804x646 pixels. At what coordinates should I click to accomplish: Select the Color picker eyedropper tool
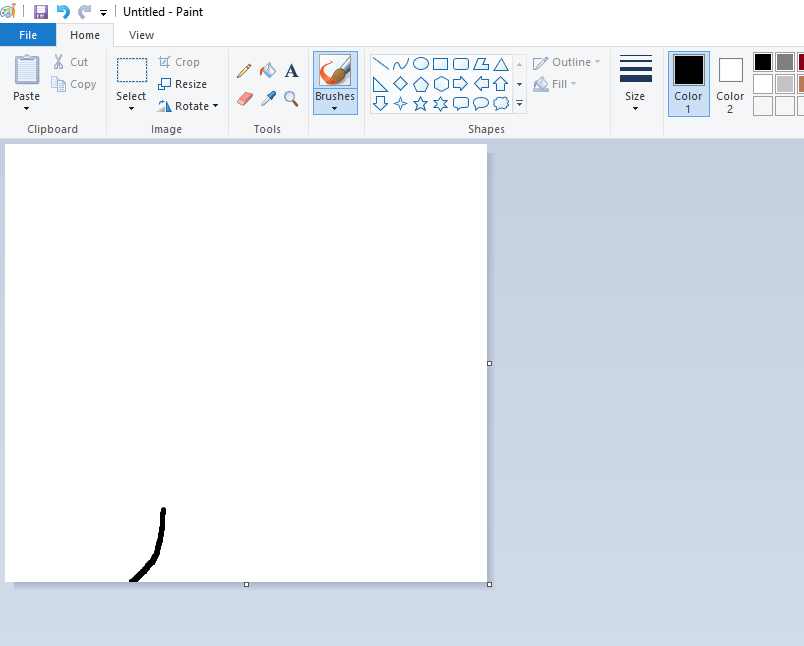click(x=268, y=98)
